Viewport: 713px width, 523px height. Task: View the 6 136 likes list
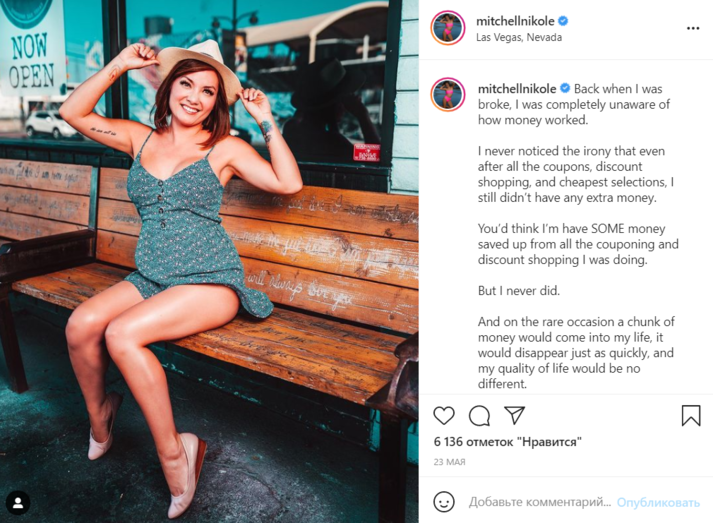pyautogui.click(x=507, y=441)
